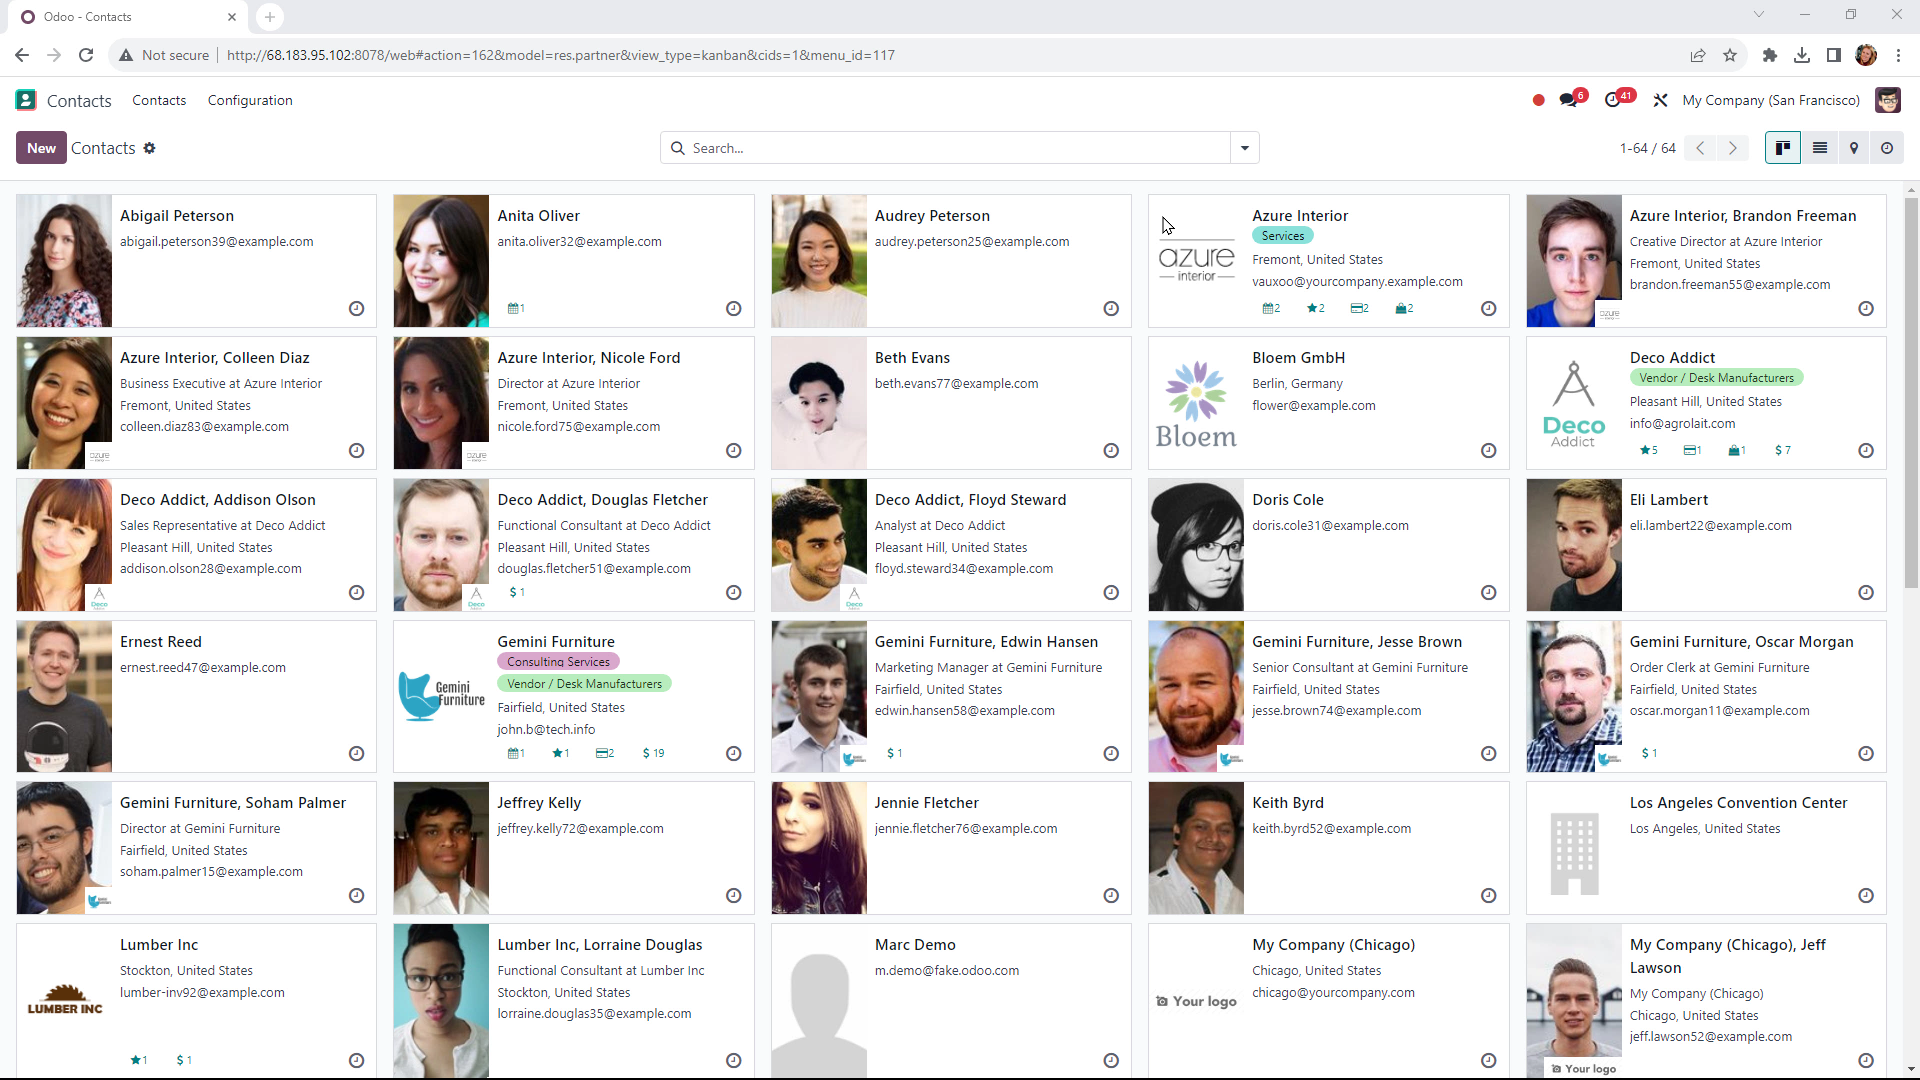Click purchases icon on Azure Interior card
The image size is (1920, 1080).
[1404, 308]
